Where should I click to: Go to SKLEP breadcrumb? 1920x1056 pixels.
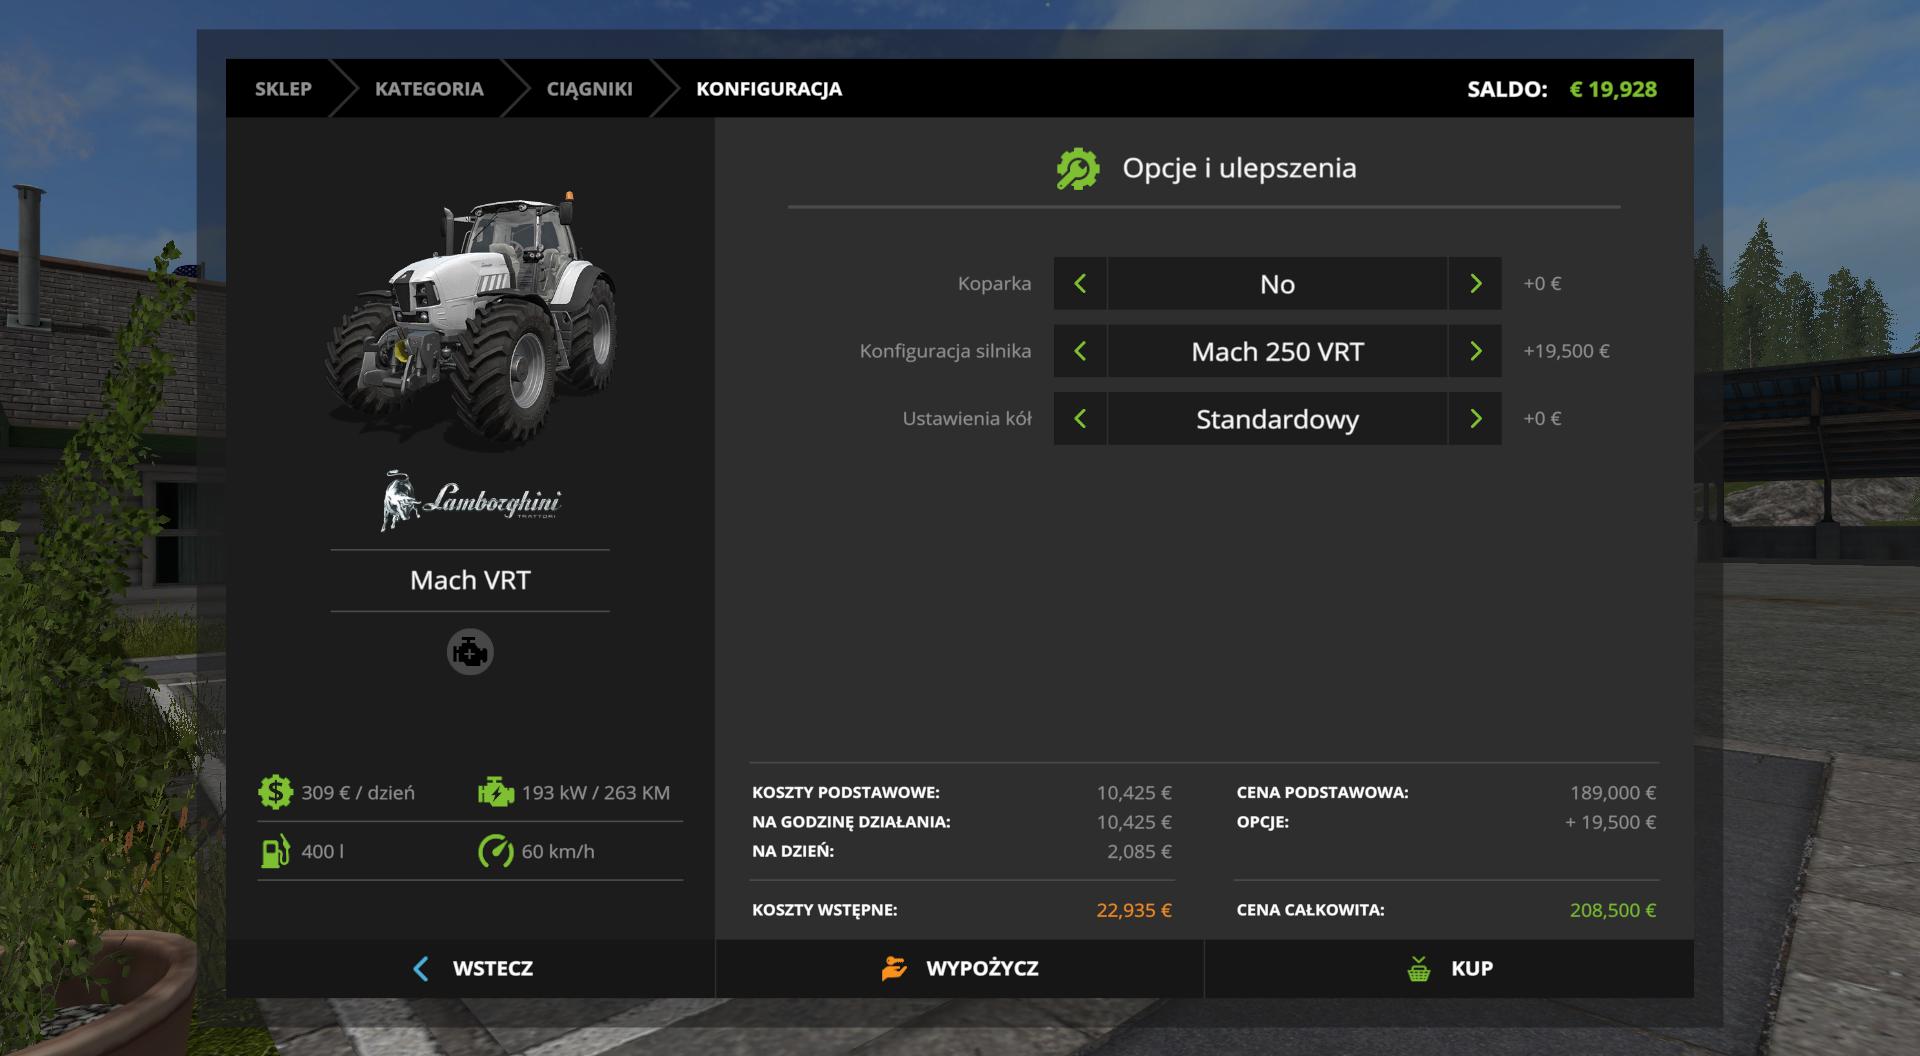coord(283,88)
